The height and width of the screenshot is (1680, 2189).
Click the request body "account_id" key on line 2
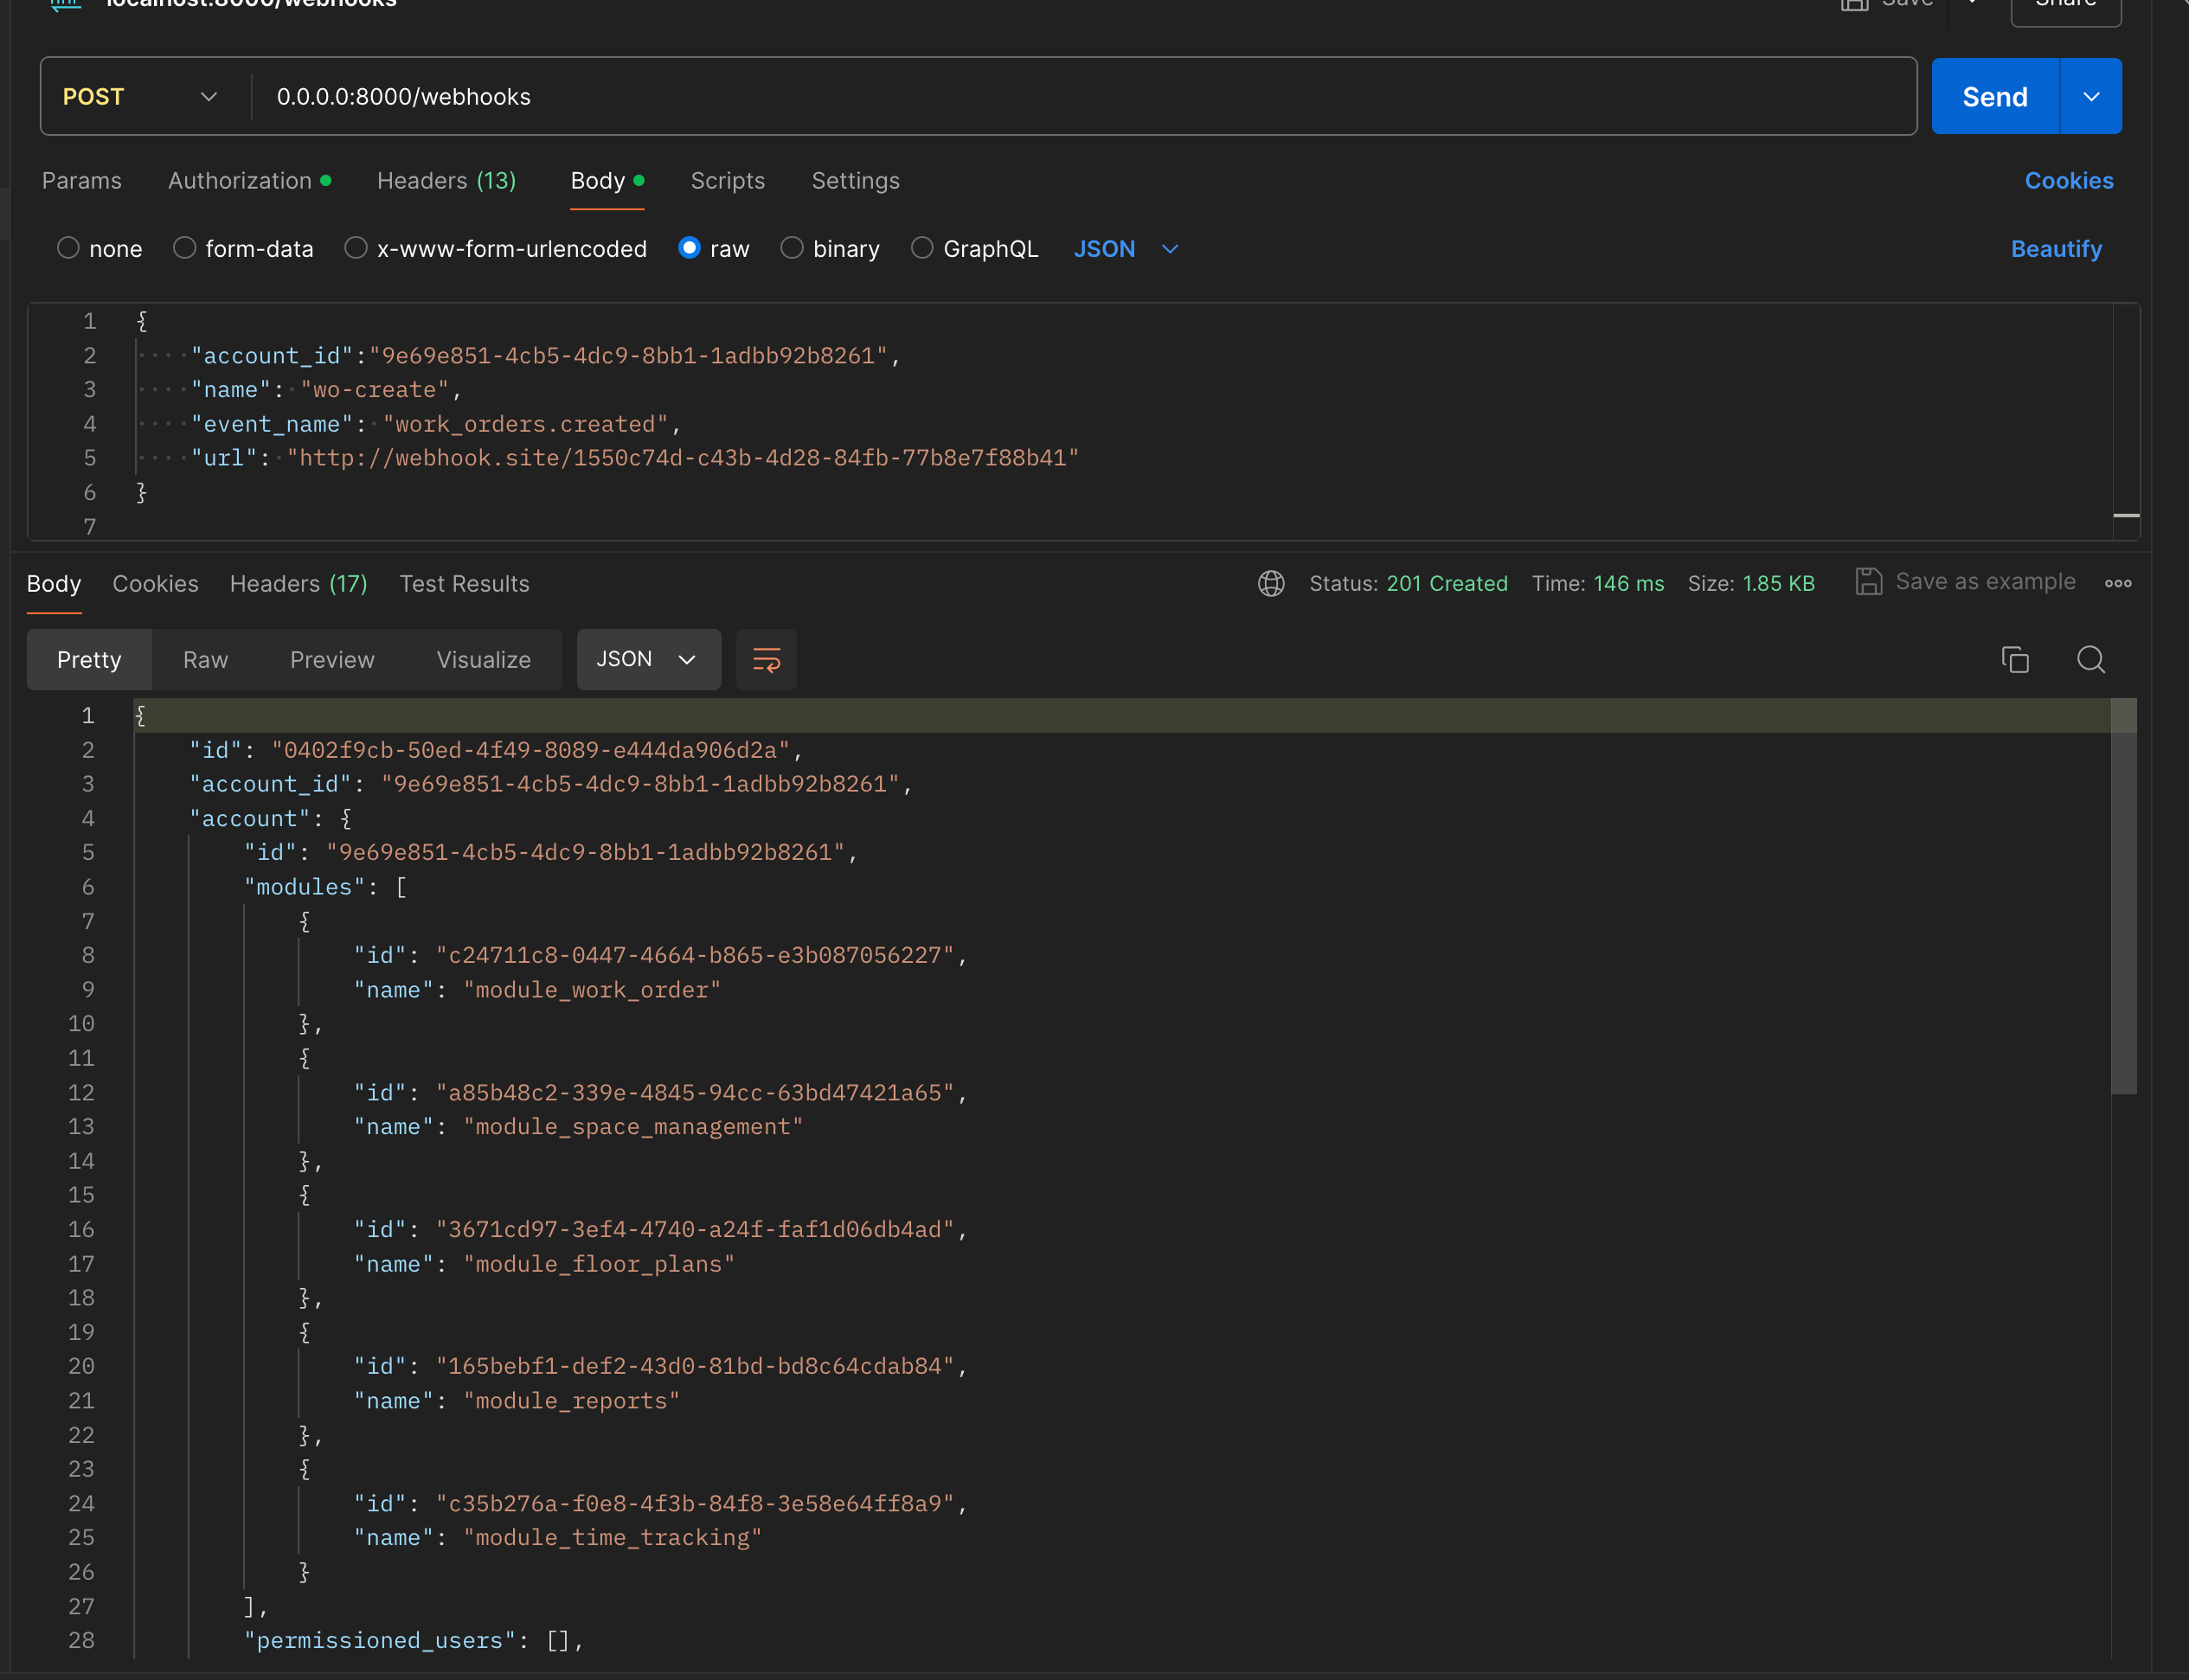272,356
